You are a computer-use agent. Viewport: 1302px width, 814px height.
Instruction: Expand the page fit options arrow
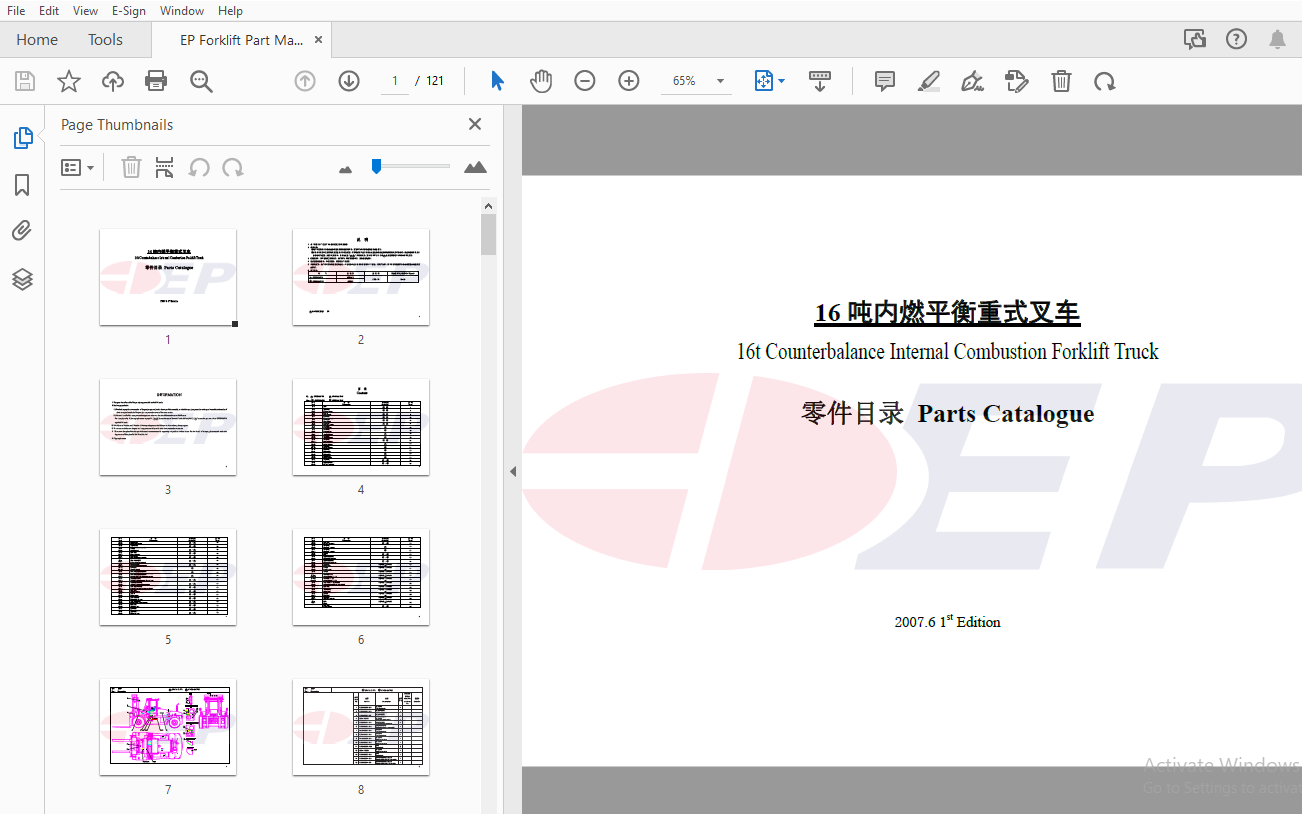click(x=781, y=81)
